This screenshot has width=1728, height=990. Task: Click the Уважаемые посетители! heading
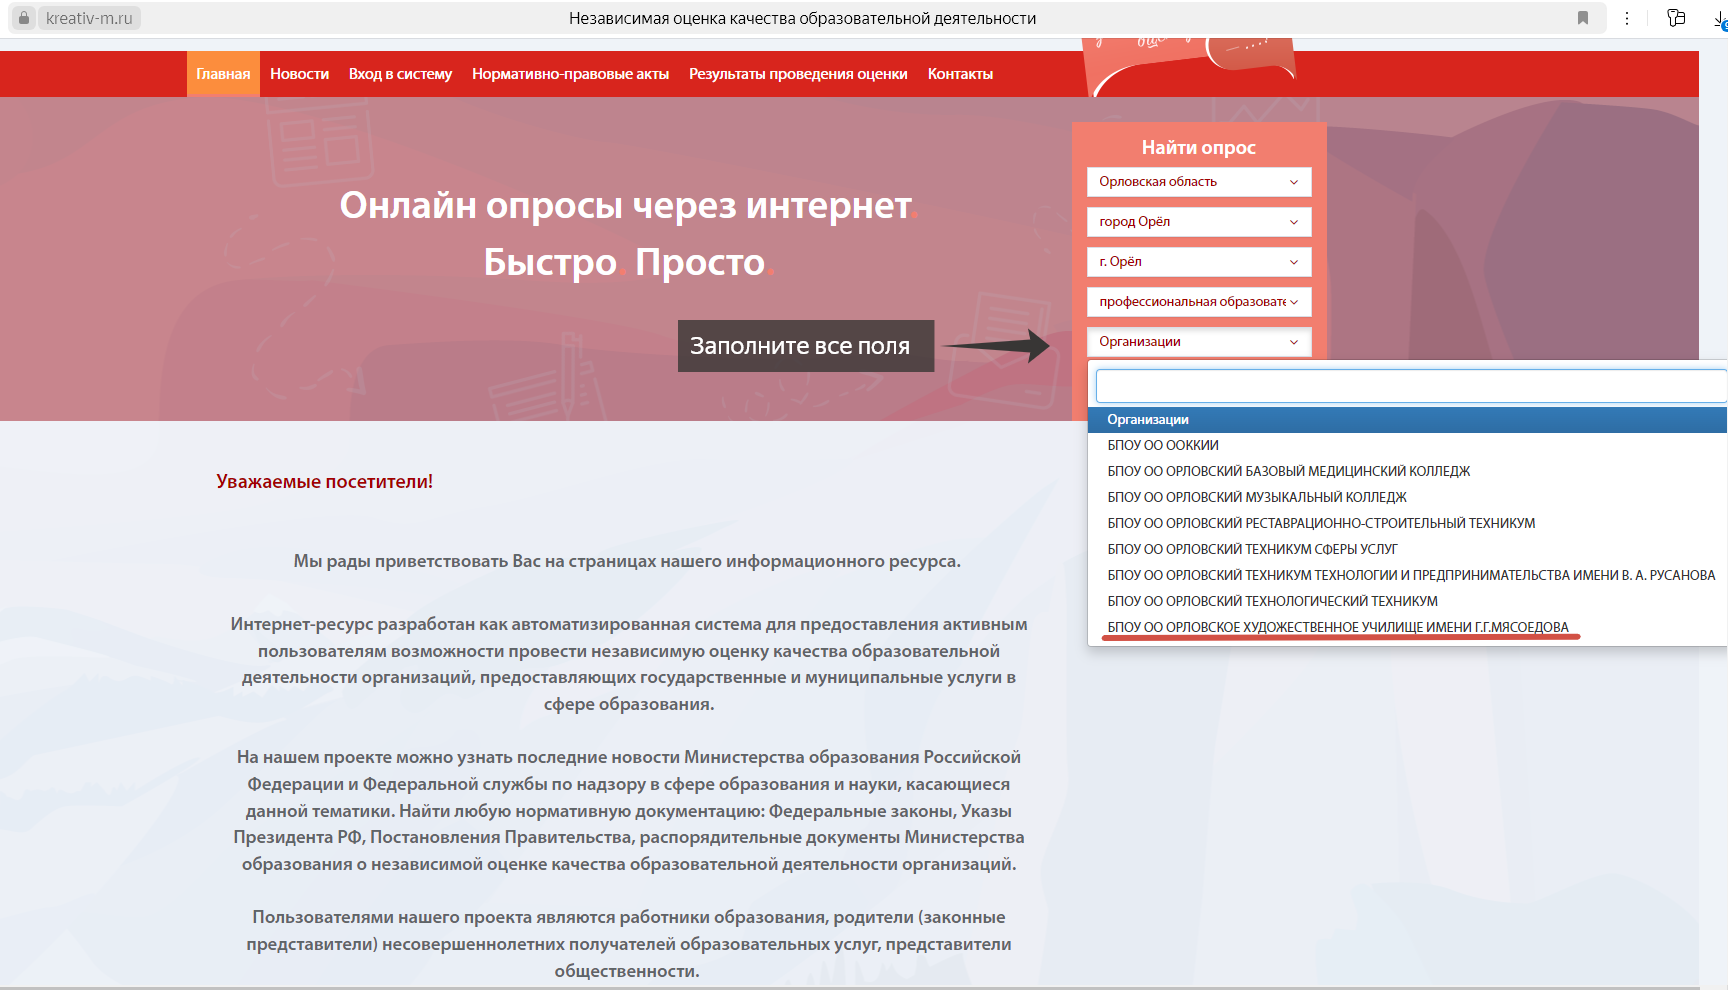pyautogui.click(x=325, y=482)
